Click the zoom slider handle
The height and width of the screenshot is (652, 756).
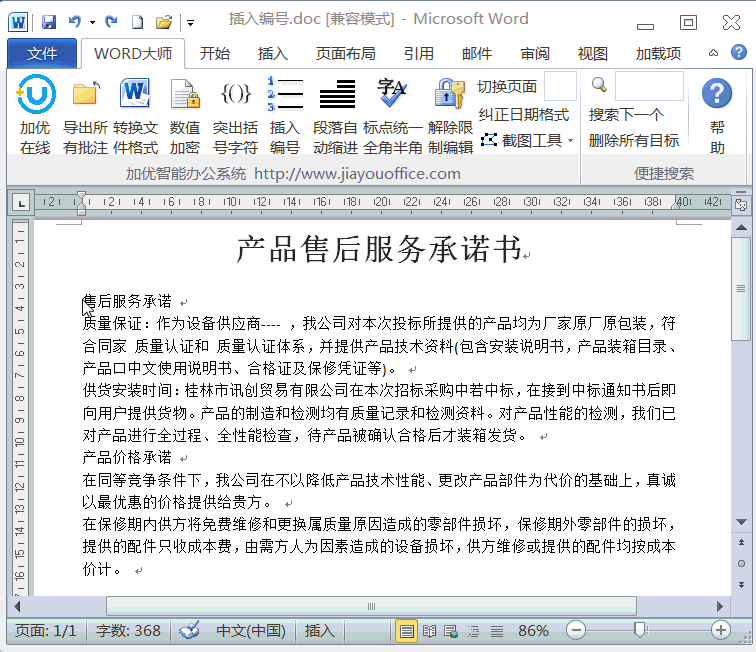coord(640,630)
